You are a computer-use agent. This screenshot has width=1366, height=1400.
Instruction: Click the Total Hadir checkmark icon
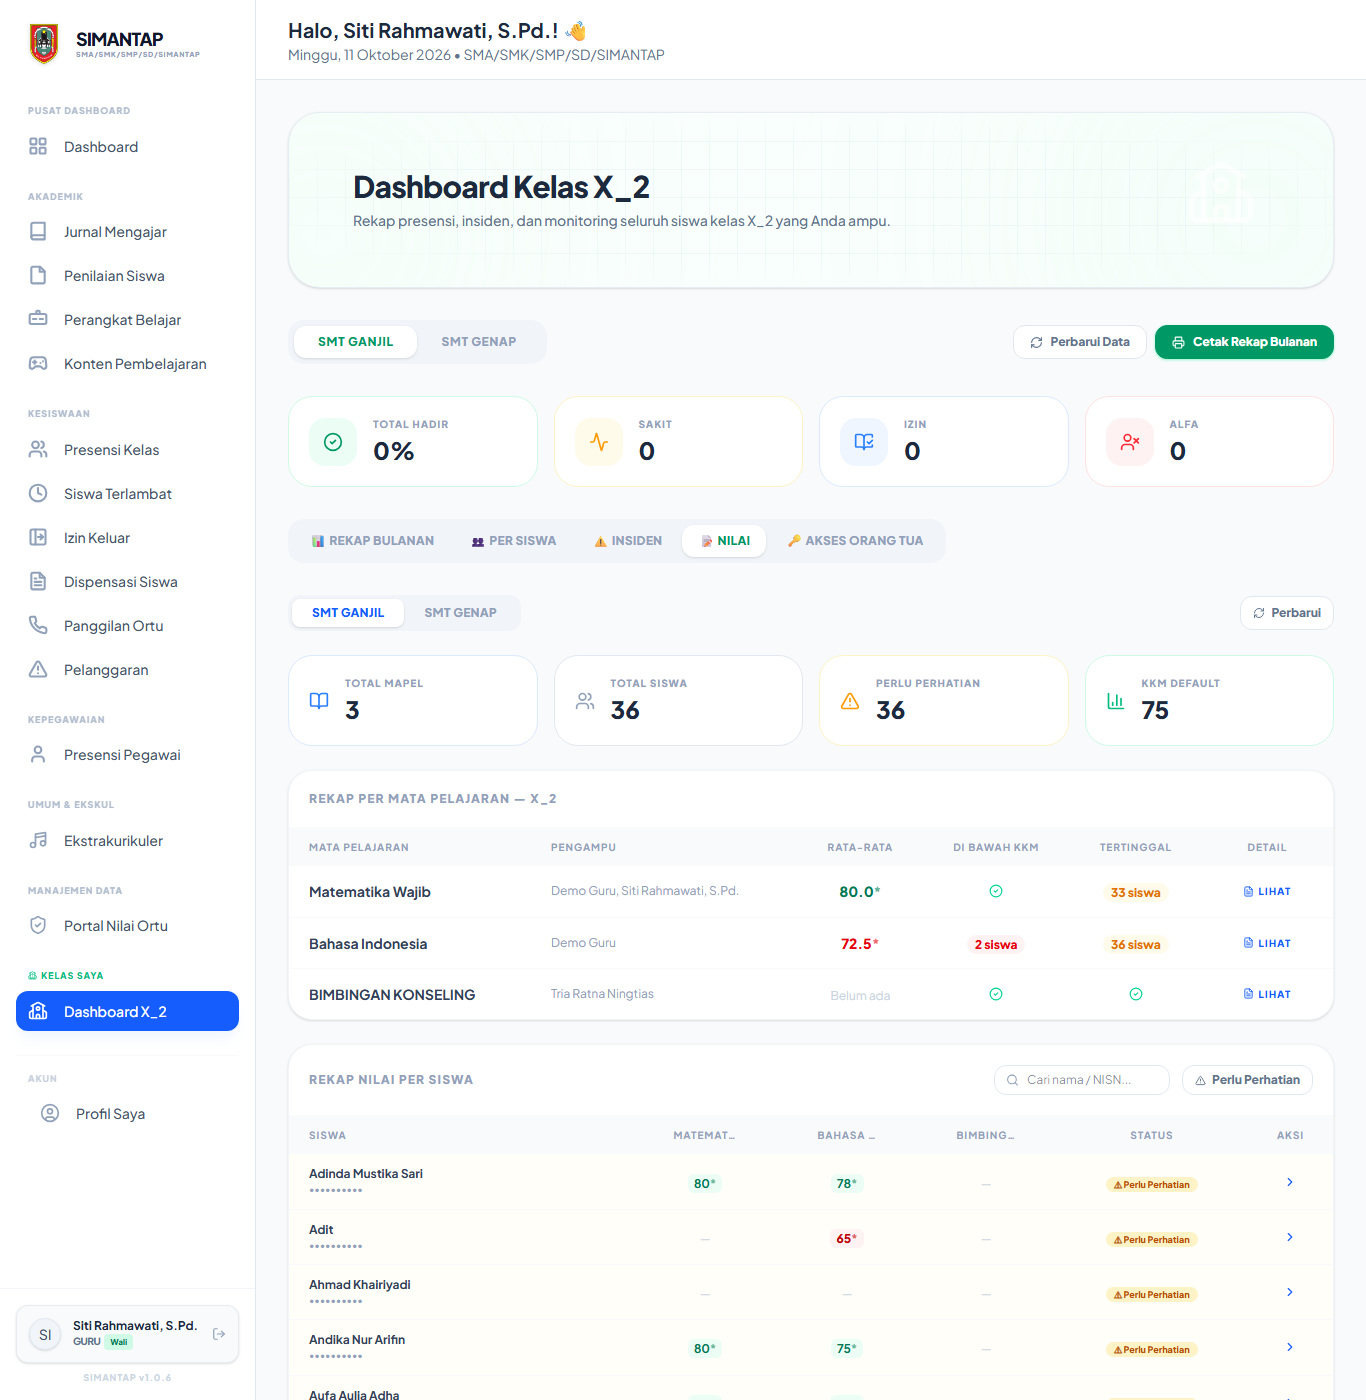333,442
